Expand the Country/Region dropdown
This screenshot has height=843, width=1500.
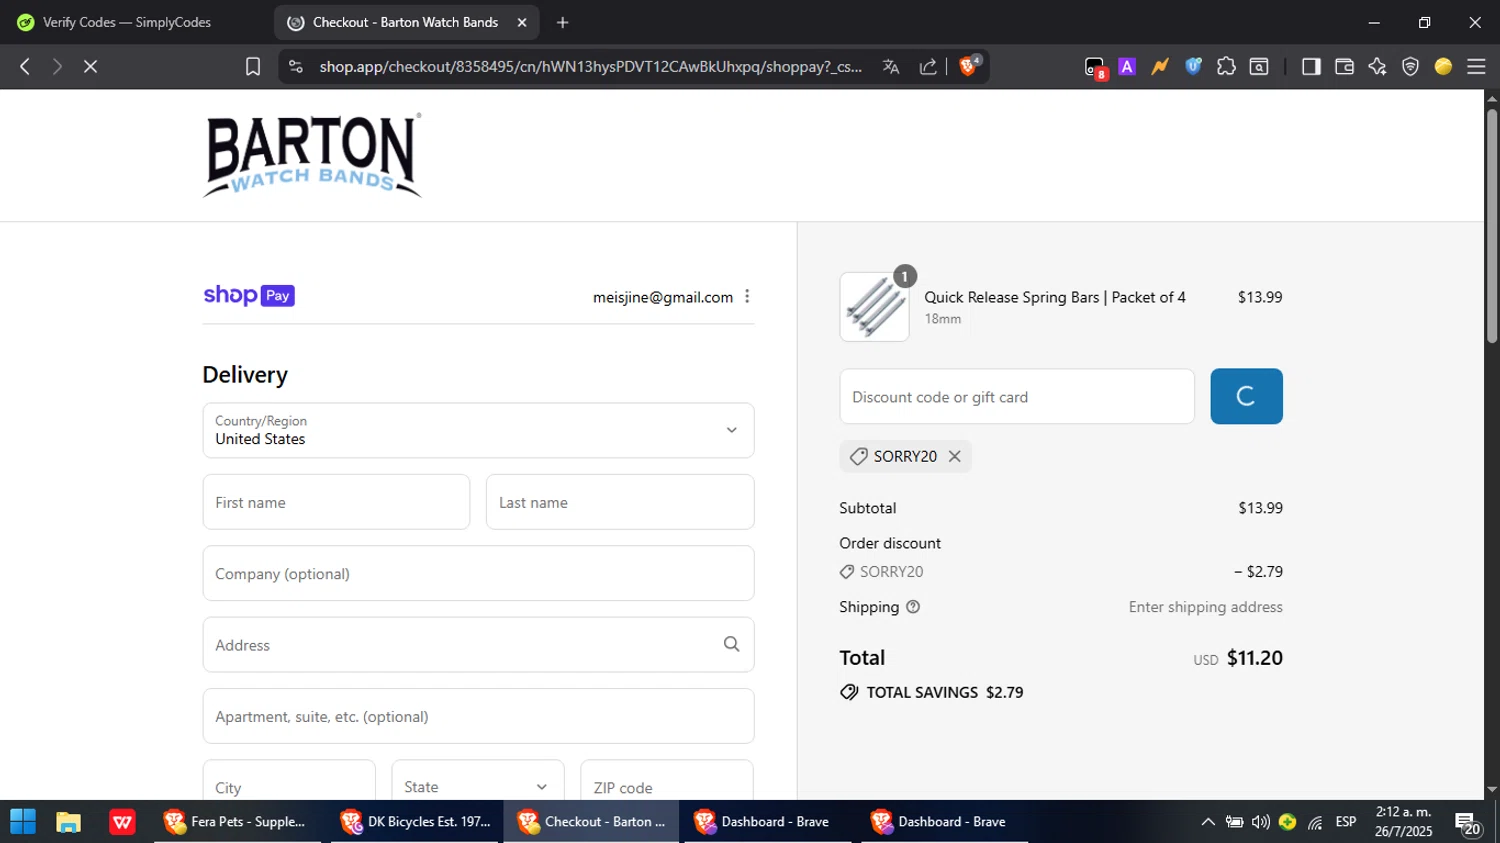click(478, 430)
